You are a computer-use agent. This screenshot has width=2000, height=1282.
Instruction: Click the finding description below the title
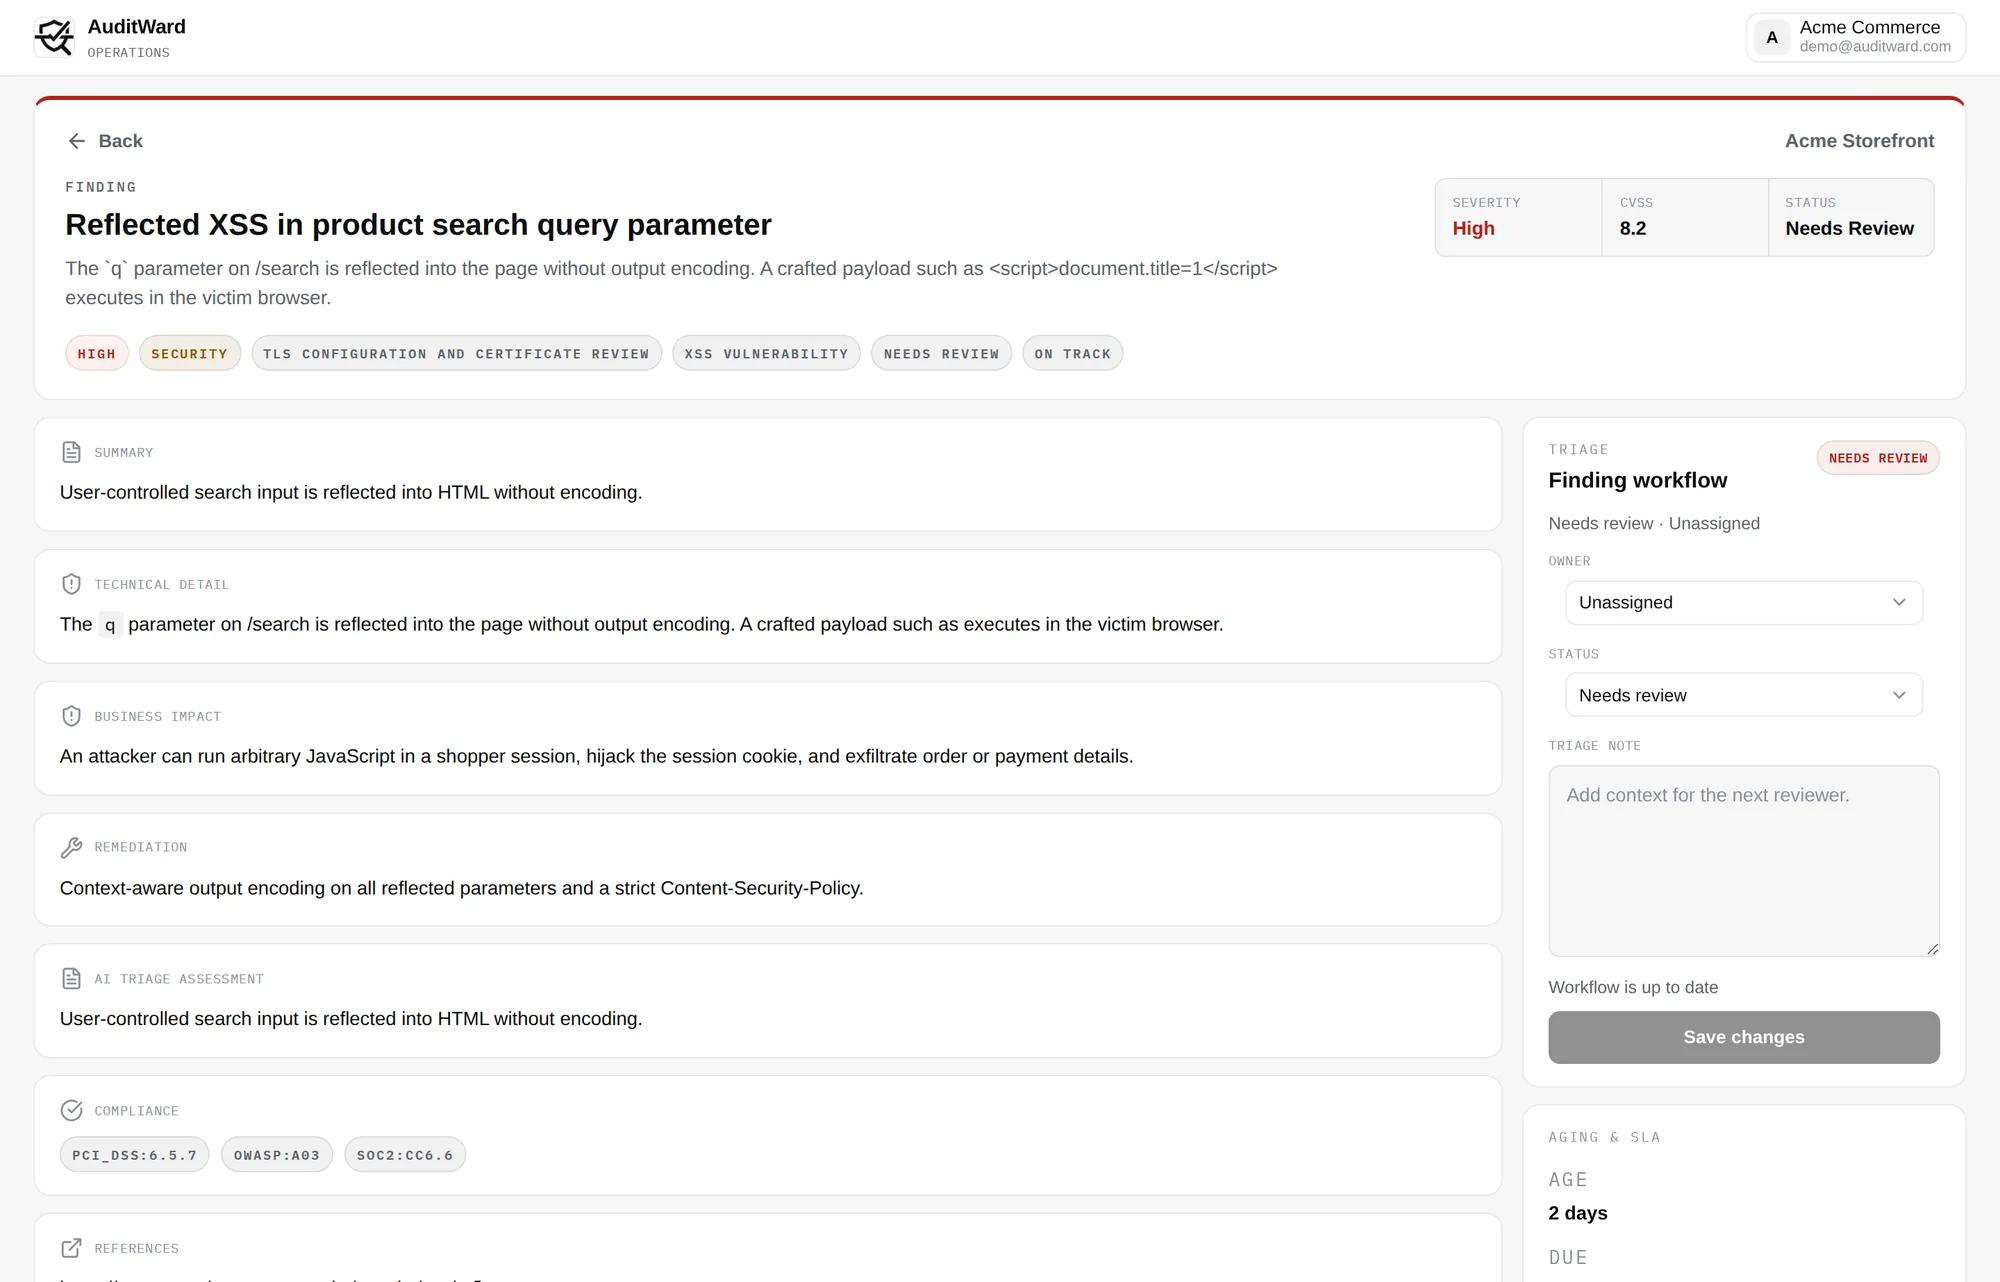click(x=671, y=283)
